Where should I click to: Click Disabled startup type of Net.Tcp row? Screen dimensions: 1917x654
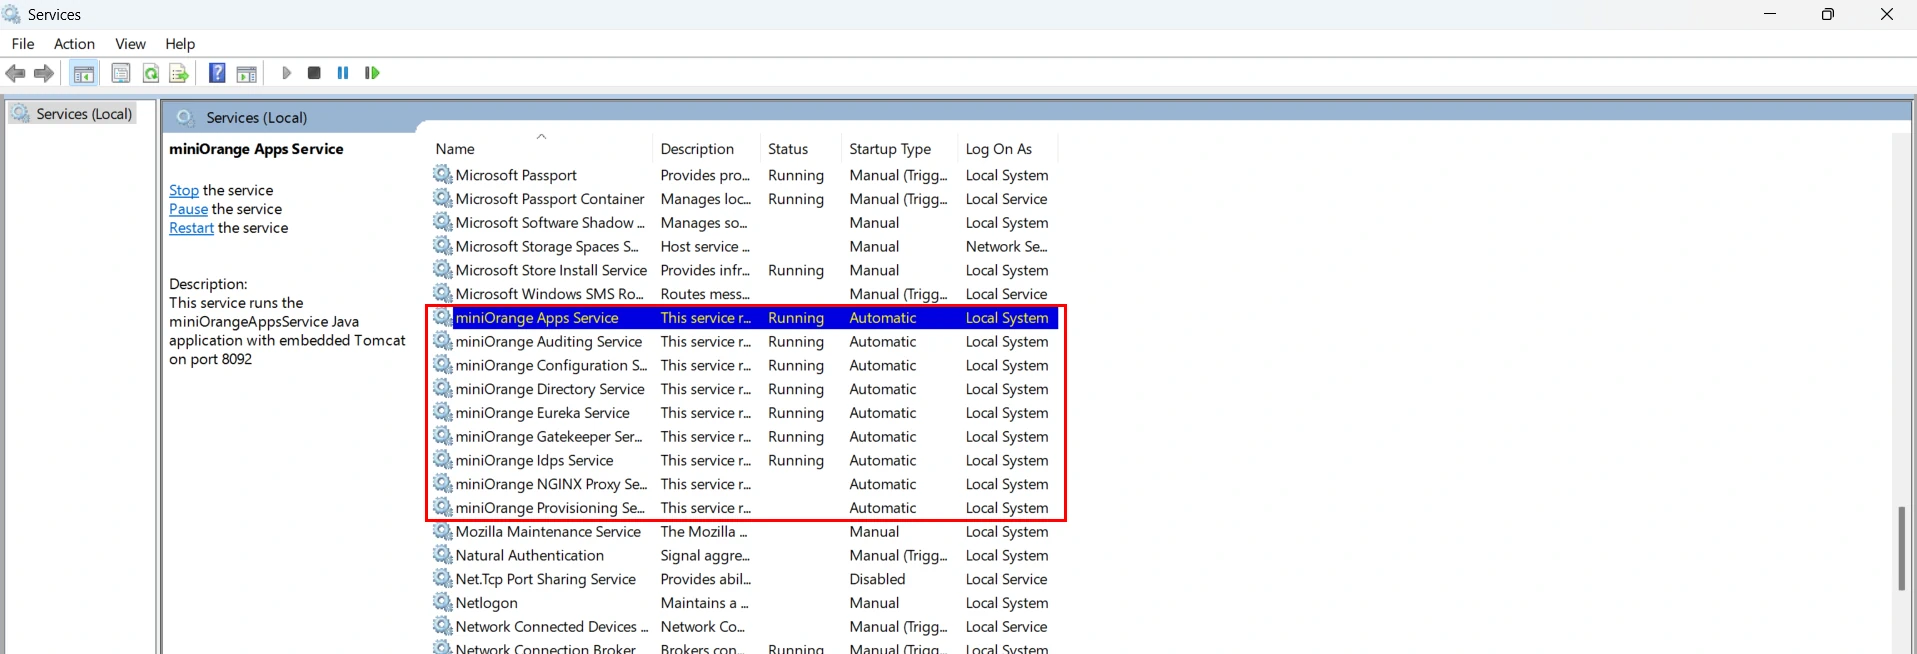(x=877, y=579)
